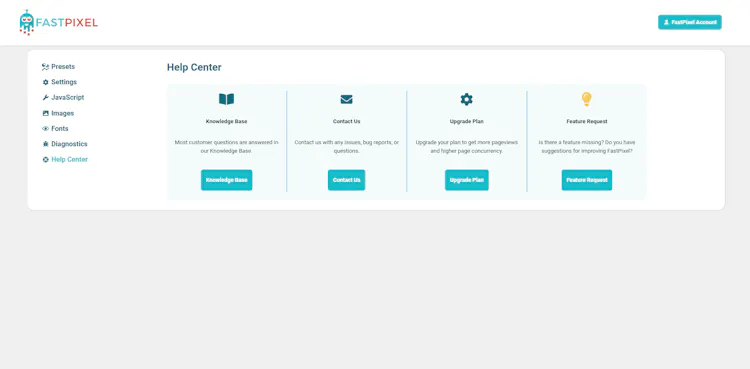The image size is (750, 369).
Task: Click the Feature Request card title text
Action: point(586,122)
